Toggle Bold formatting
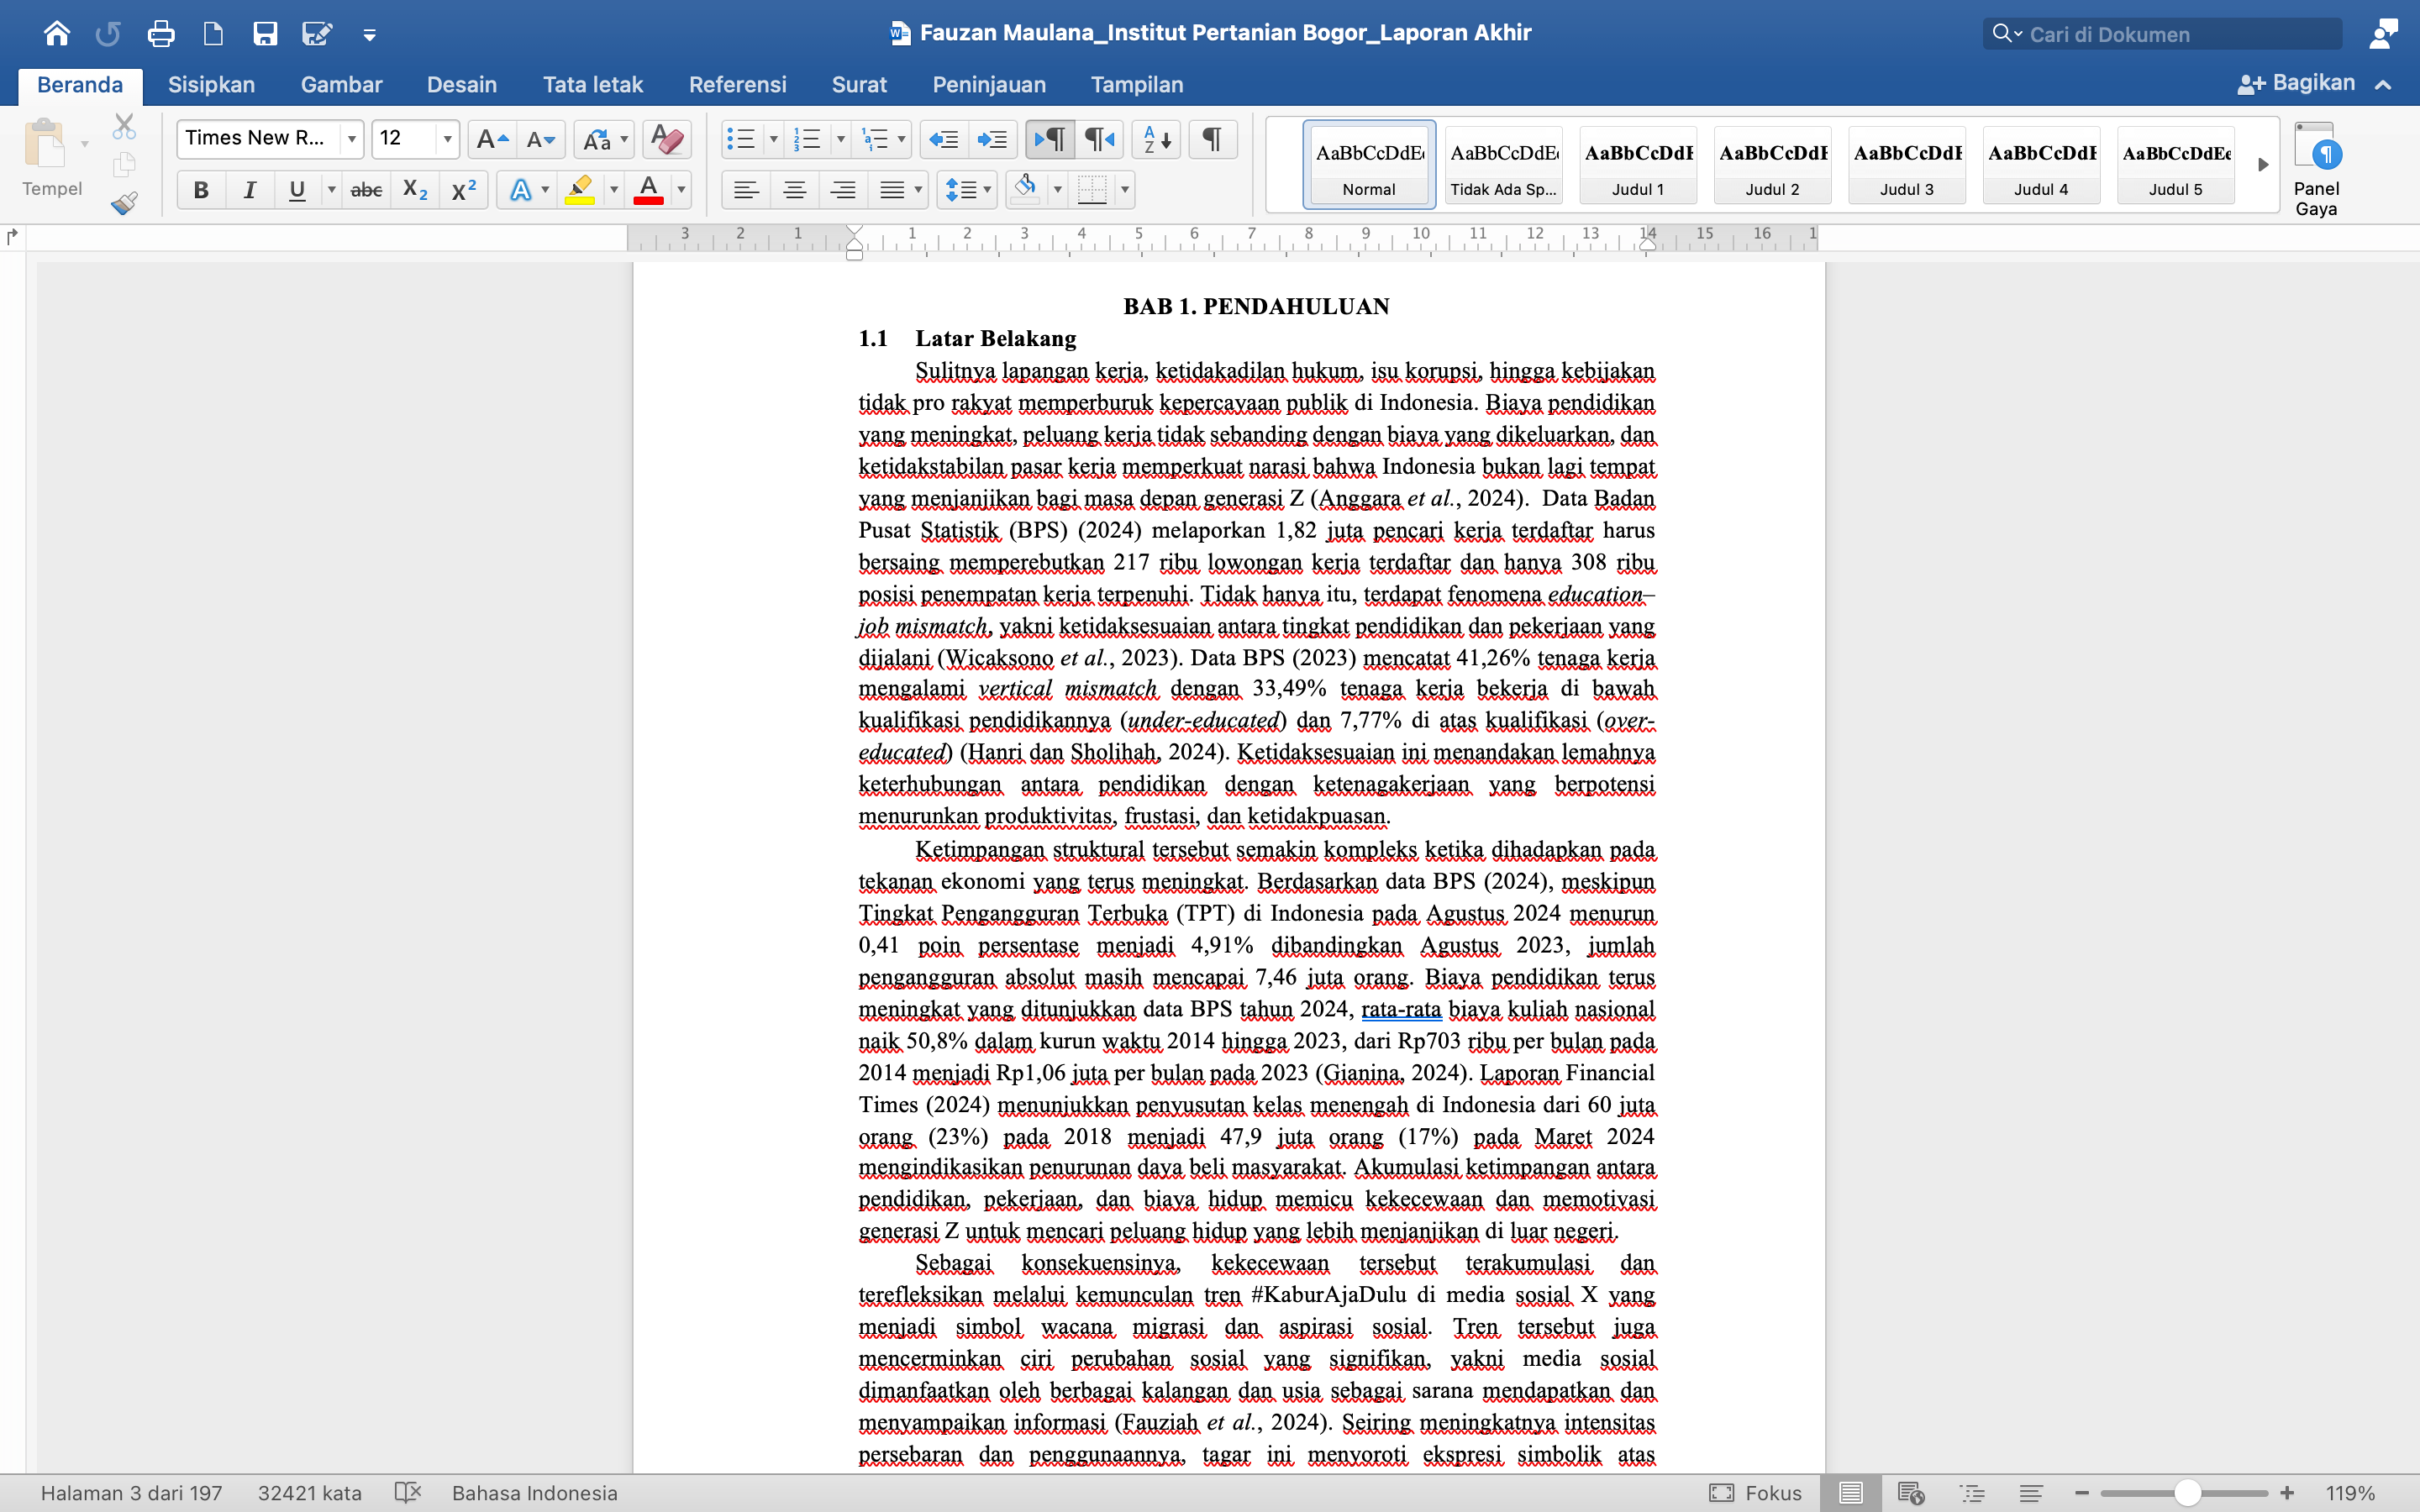2420x1512 pixels. tap(201, 190)
